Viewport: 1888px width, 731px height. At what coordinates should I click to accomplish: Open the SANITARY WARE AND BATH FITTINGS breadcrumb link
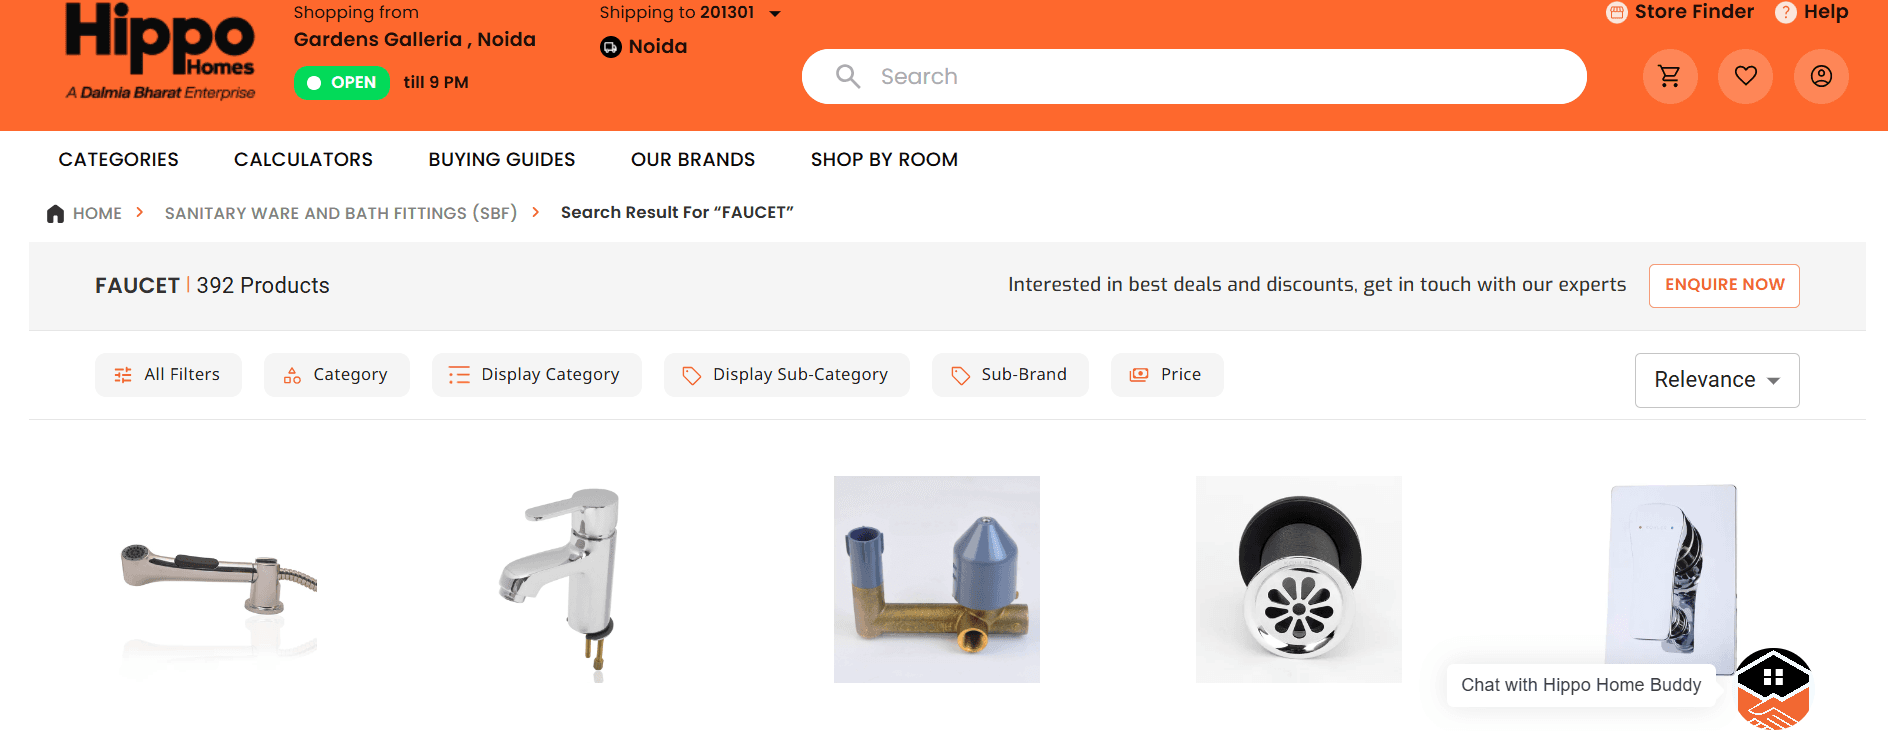tap(340, 212)
